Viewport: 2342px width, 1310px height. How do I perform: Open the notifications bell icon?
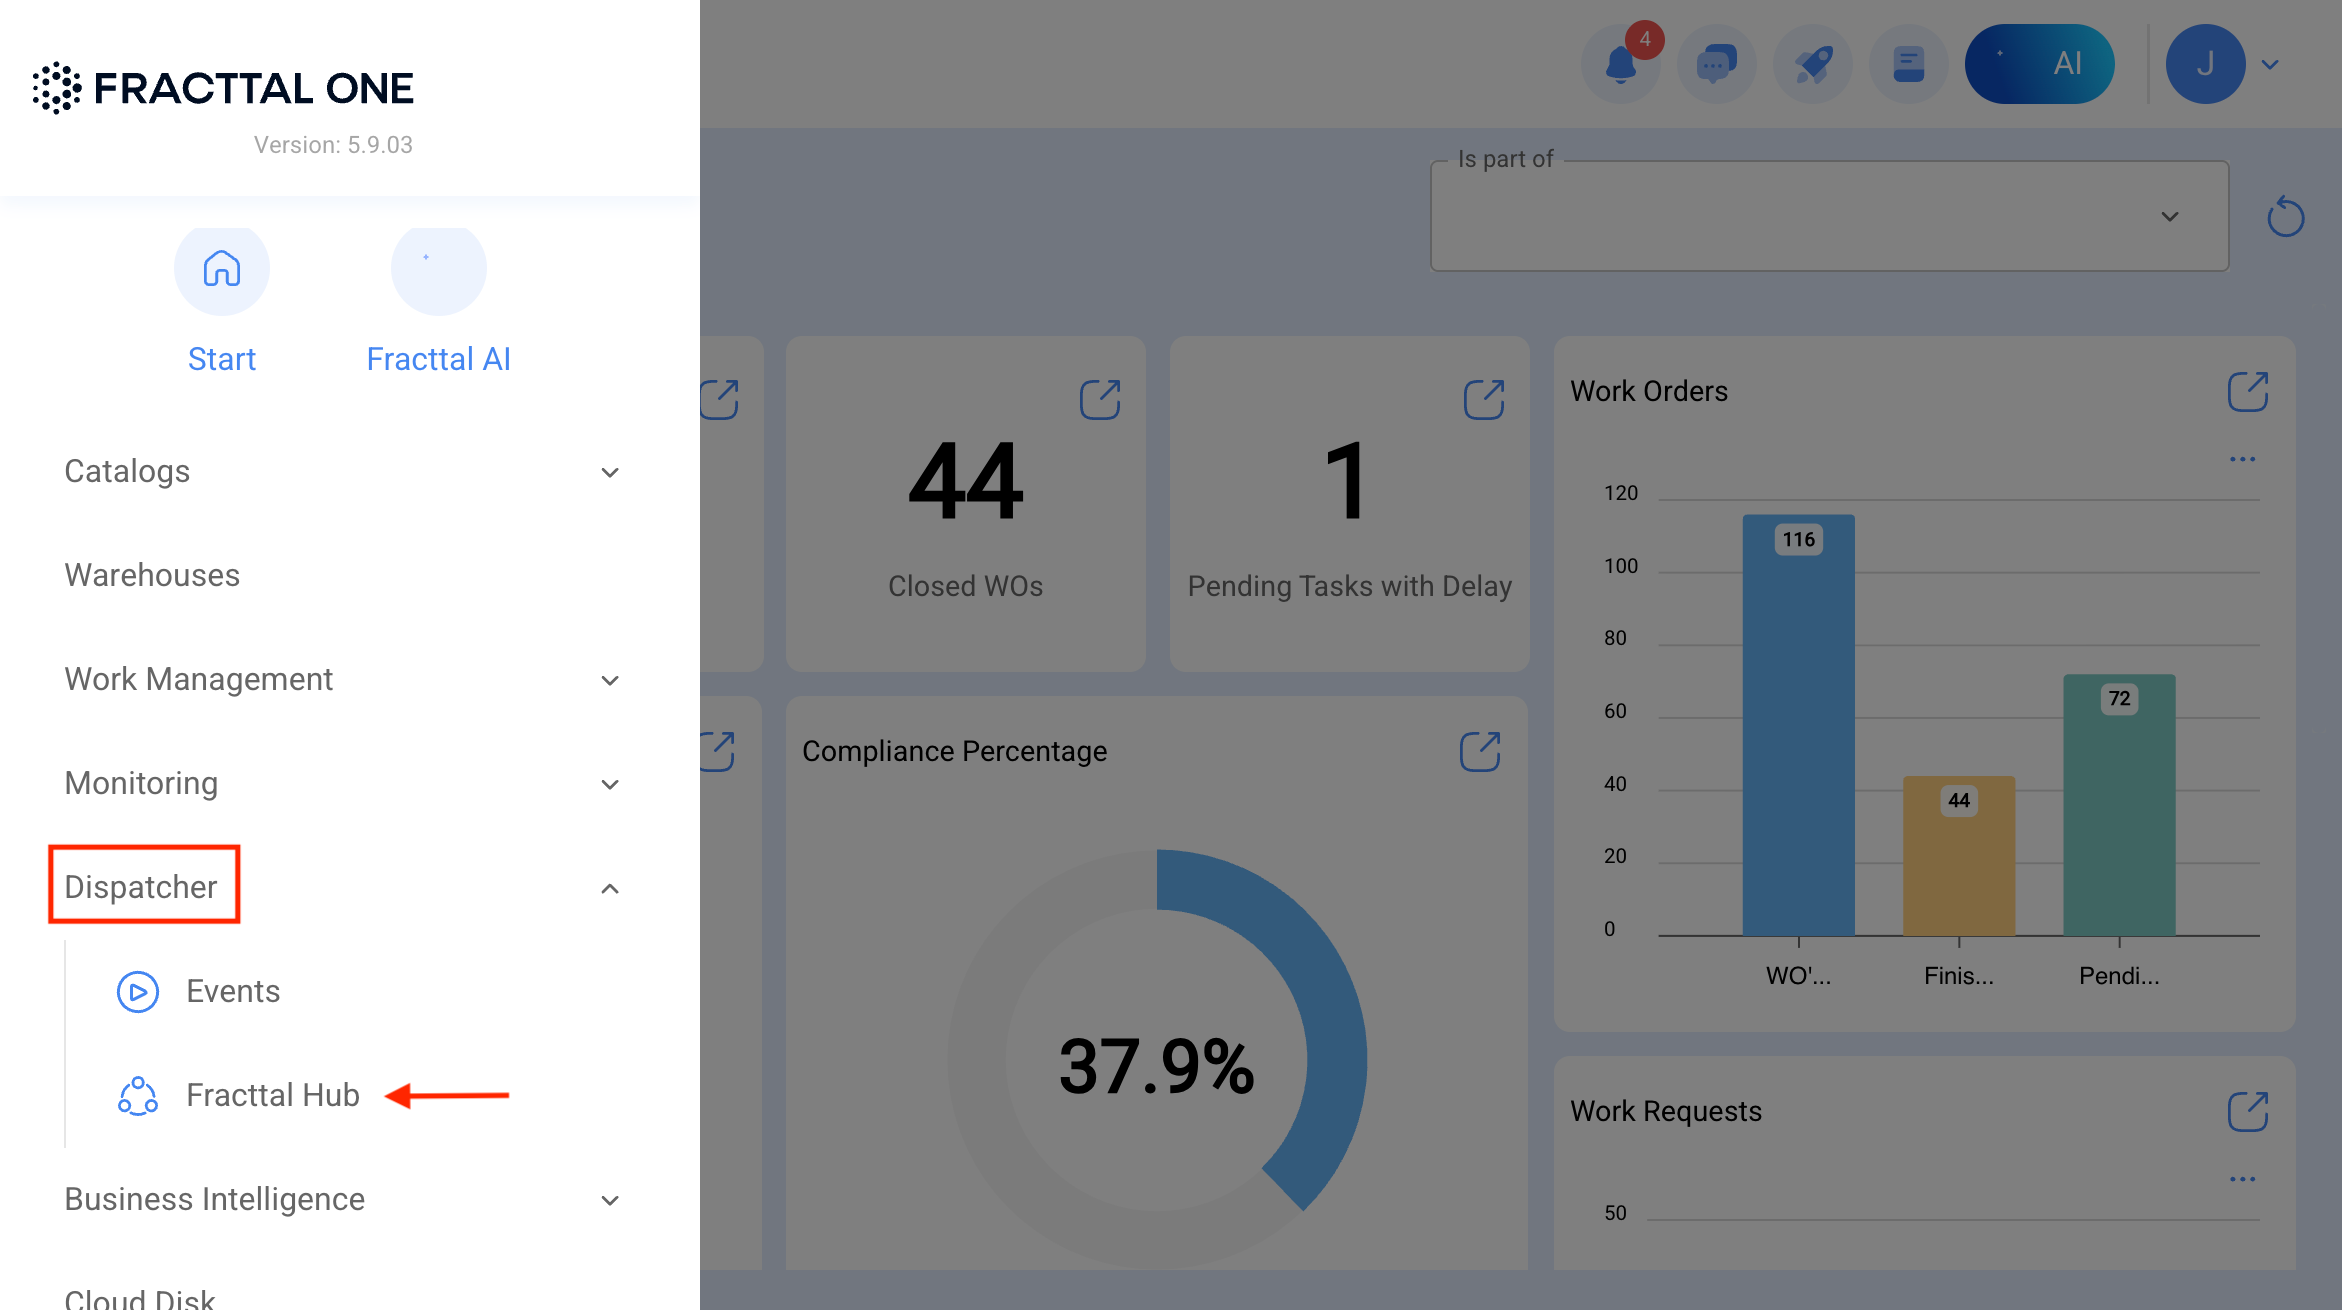[x=1621, y=64]
